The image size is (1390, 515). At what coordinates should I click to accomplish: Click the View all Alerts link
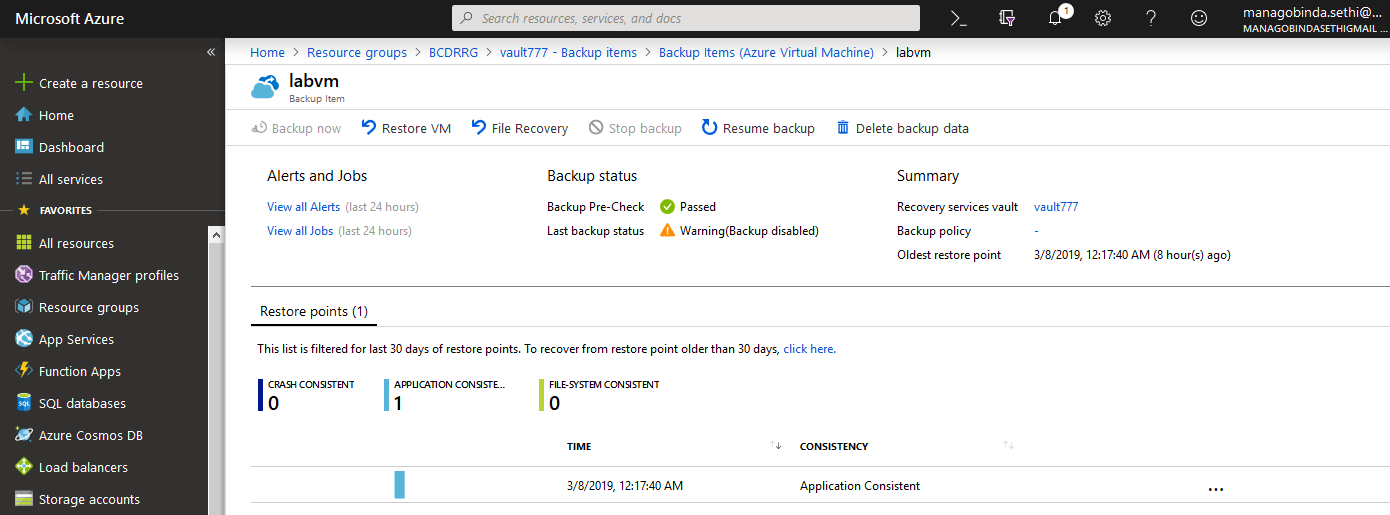coord(303,207)
